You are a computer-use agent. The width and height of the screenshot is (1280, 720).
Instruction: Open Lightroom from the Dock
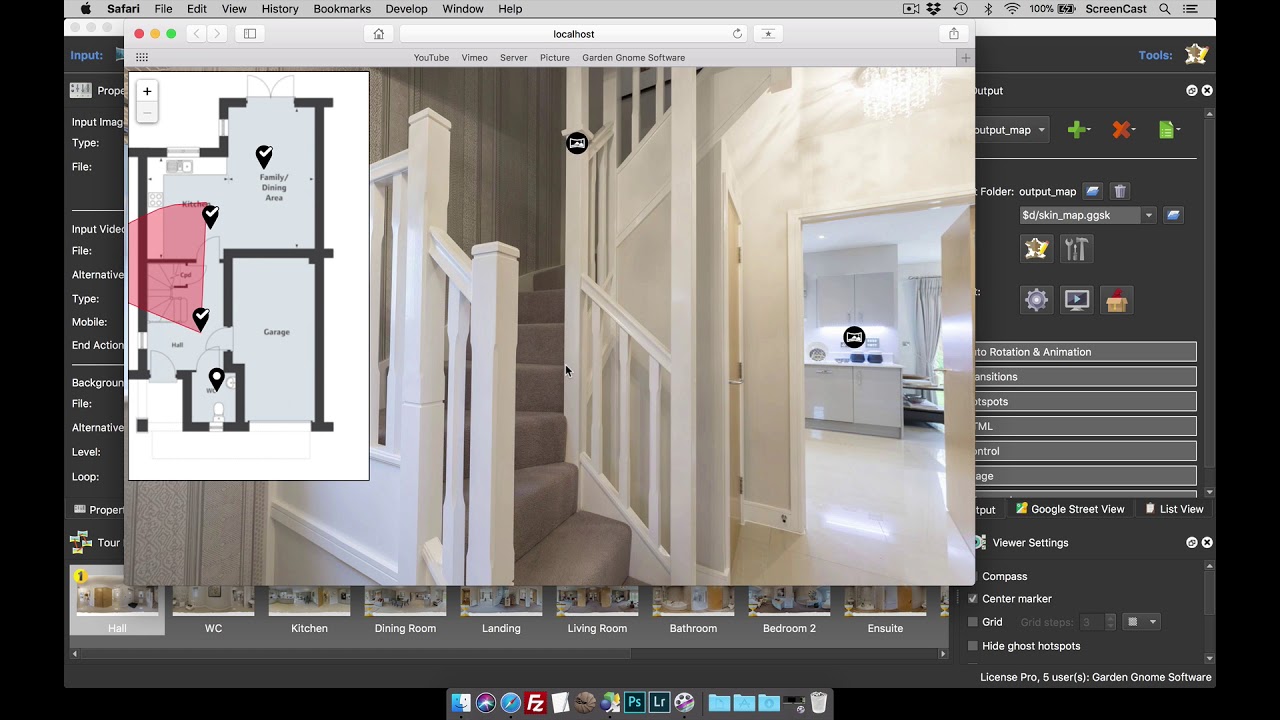coord(659,703)
